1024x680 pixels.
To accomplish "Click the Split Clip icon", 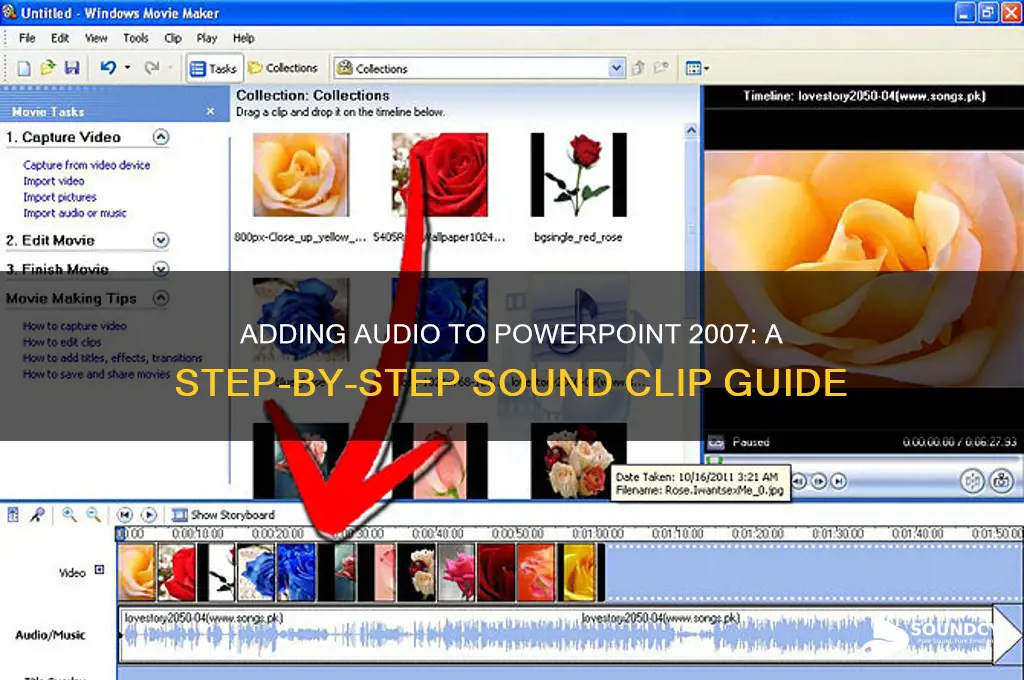I will point(972,481).
